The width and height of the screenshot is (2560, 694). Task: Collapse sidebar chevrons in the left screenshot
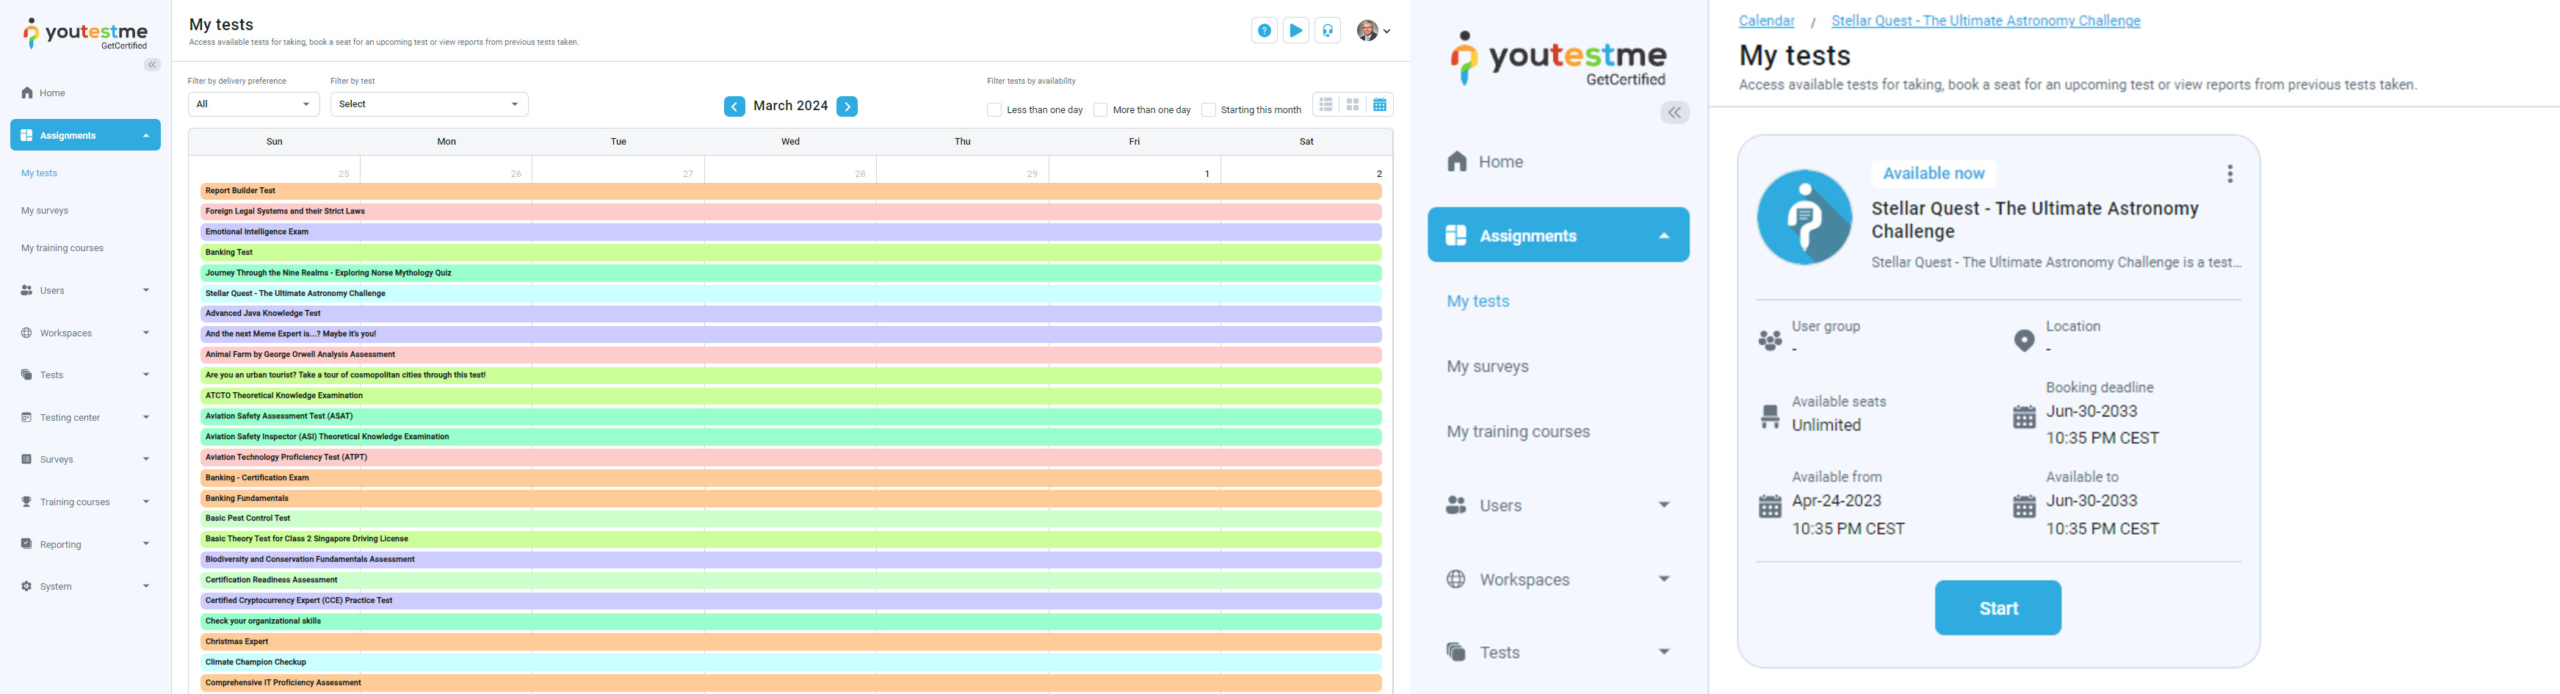coord(152,65)
